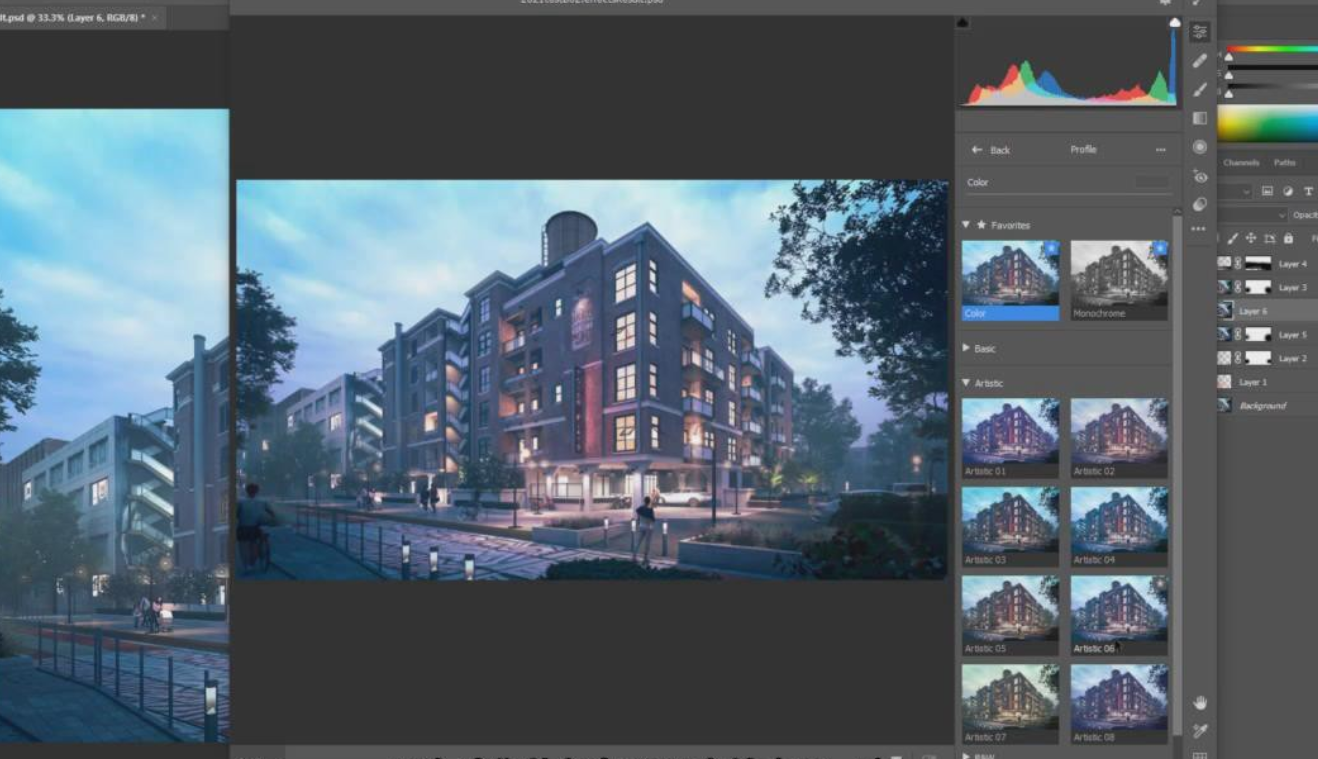
Task: Click the Layer 5 mask thumbnail
Action: click(x=1258, y=335)
